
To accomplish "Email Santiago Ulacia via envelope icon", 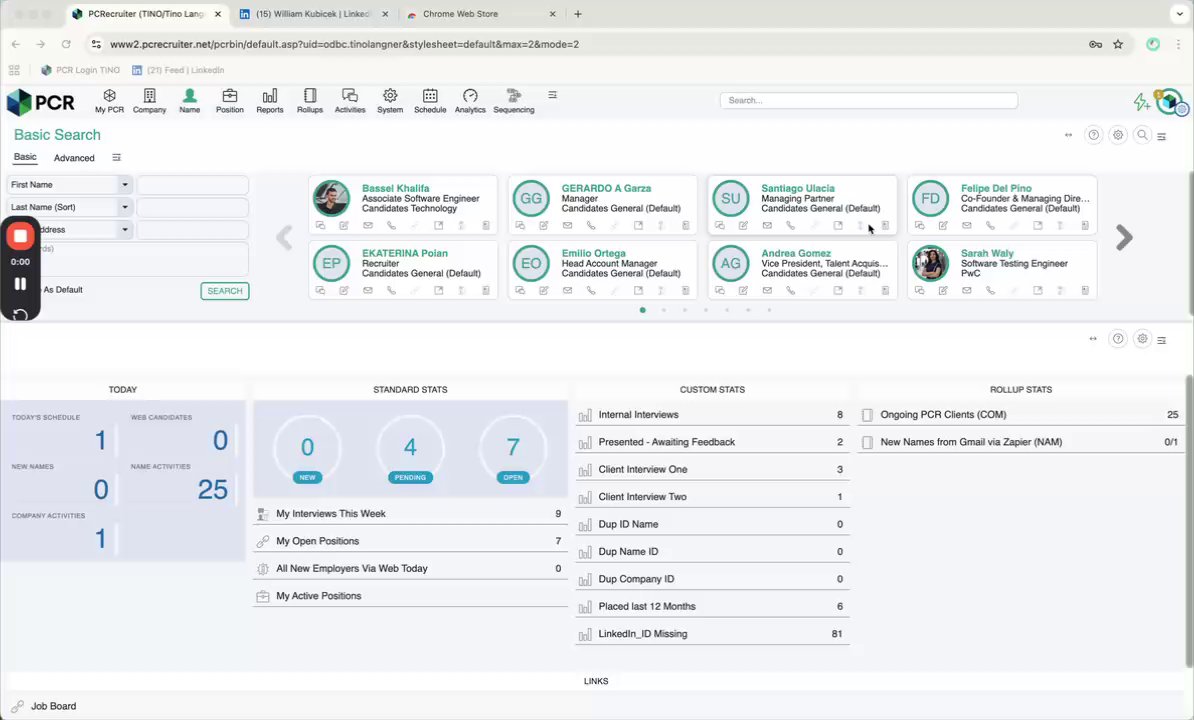I will [767, 225].
